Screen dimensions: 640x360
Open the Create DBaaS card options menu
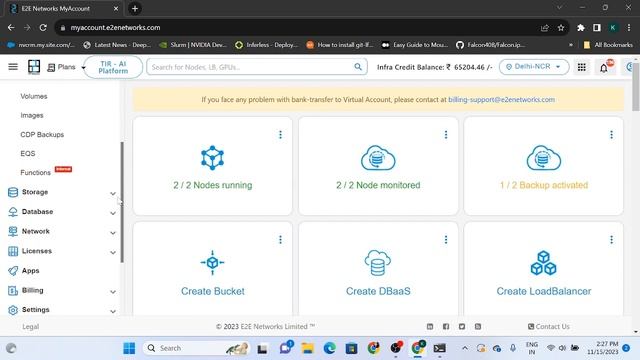(x=446, y=240)
